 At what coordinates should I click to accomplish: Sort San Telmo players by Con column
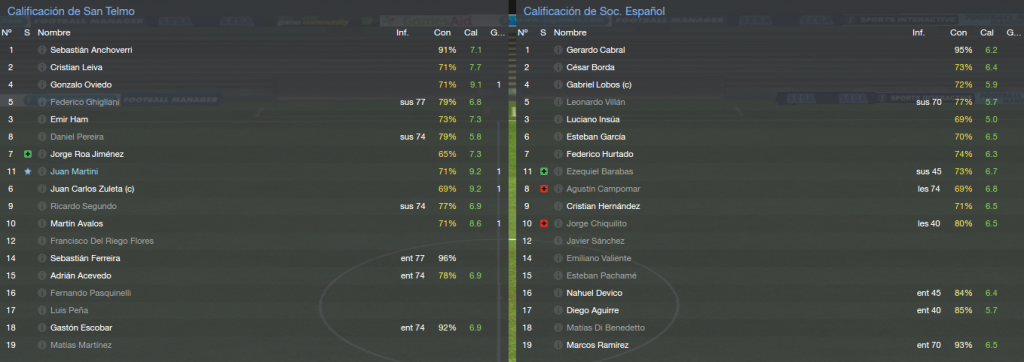pos(442,33)
